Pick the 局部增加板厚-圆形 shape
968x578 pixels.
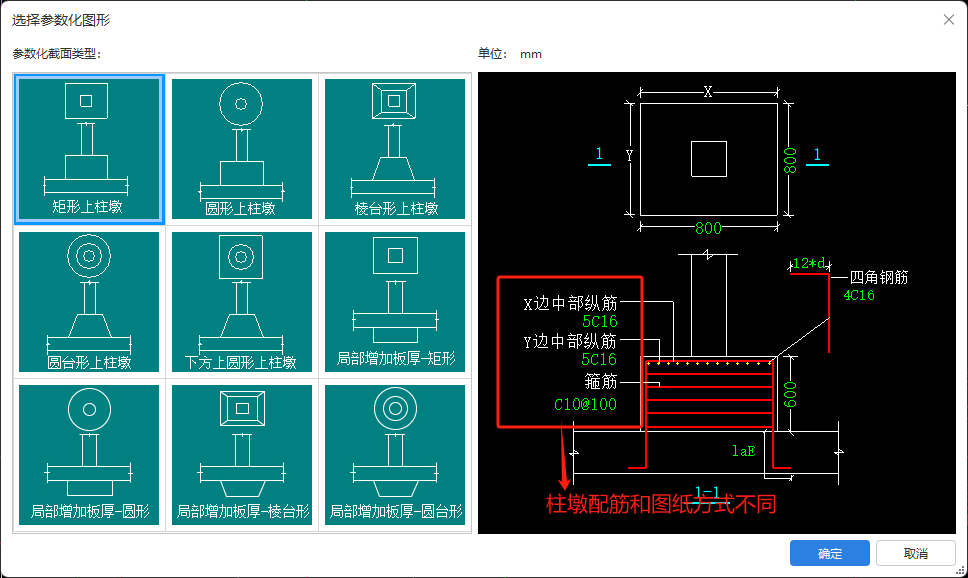tap(89, 455)
